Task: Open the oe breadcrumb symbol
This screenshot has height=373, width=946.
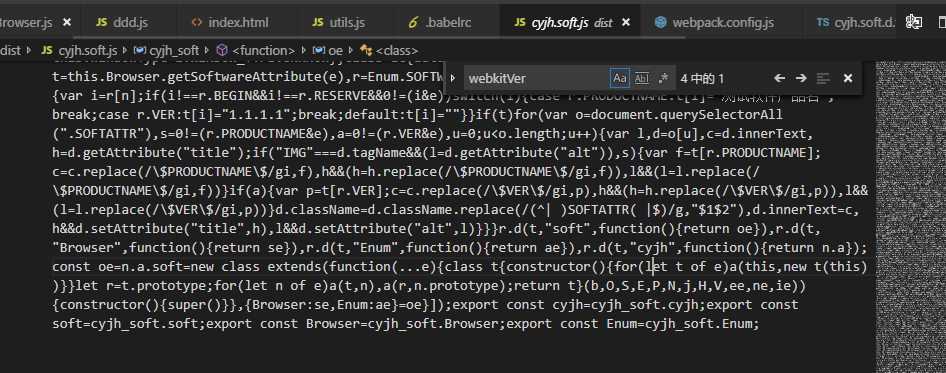Action: (329, 50)
